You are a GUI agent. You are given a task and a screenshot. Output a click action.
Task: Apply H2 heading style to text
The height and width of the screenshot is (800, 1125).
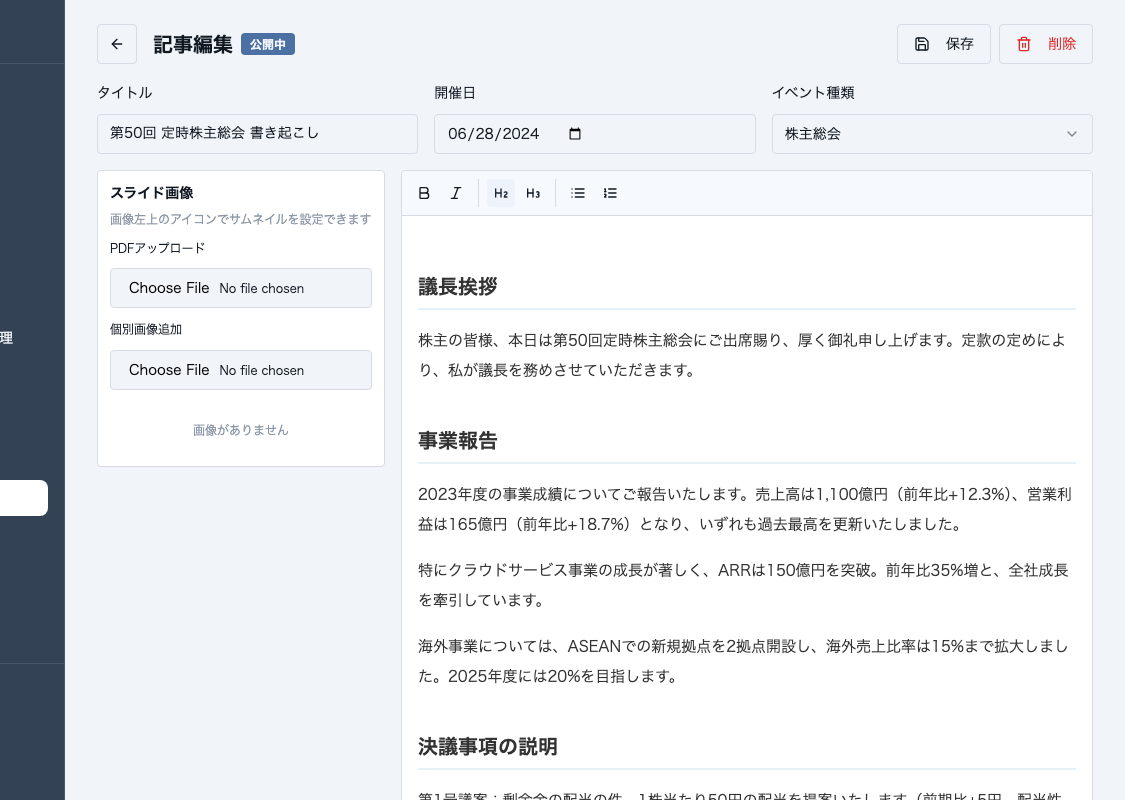(x=500, y=193)
